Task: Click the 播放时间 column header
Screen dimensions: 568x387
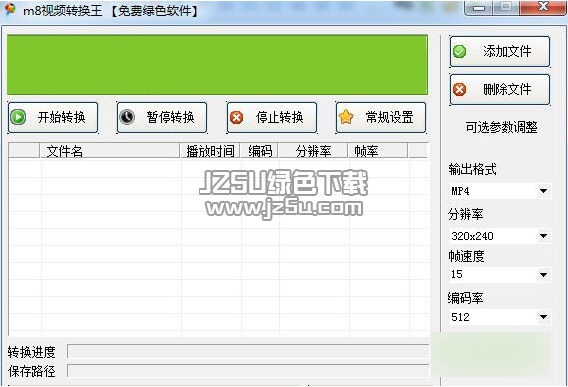Action: point(210,151)
